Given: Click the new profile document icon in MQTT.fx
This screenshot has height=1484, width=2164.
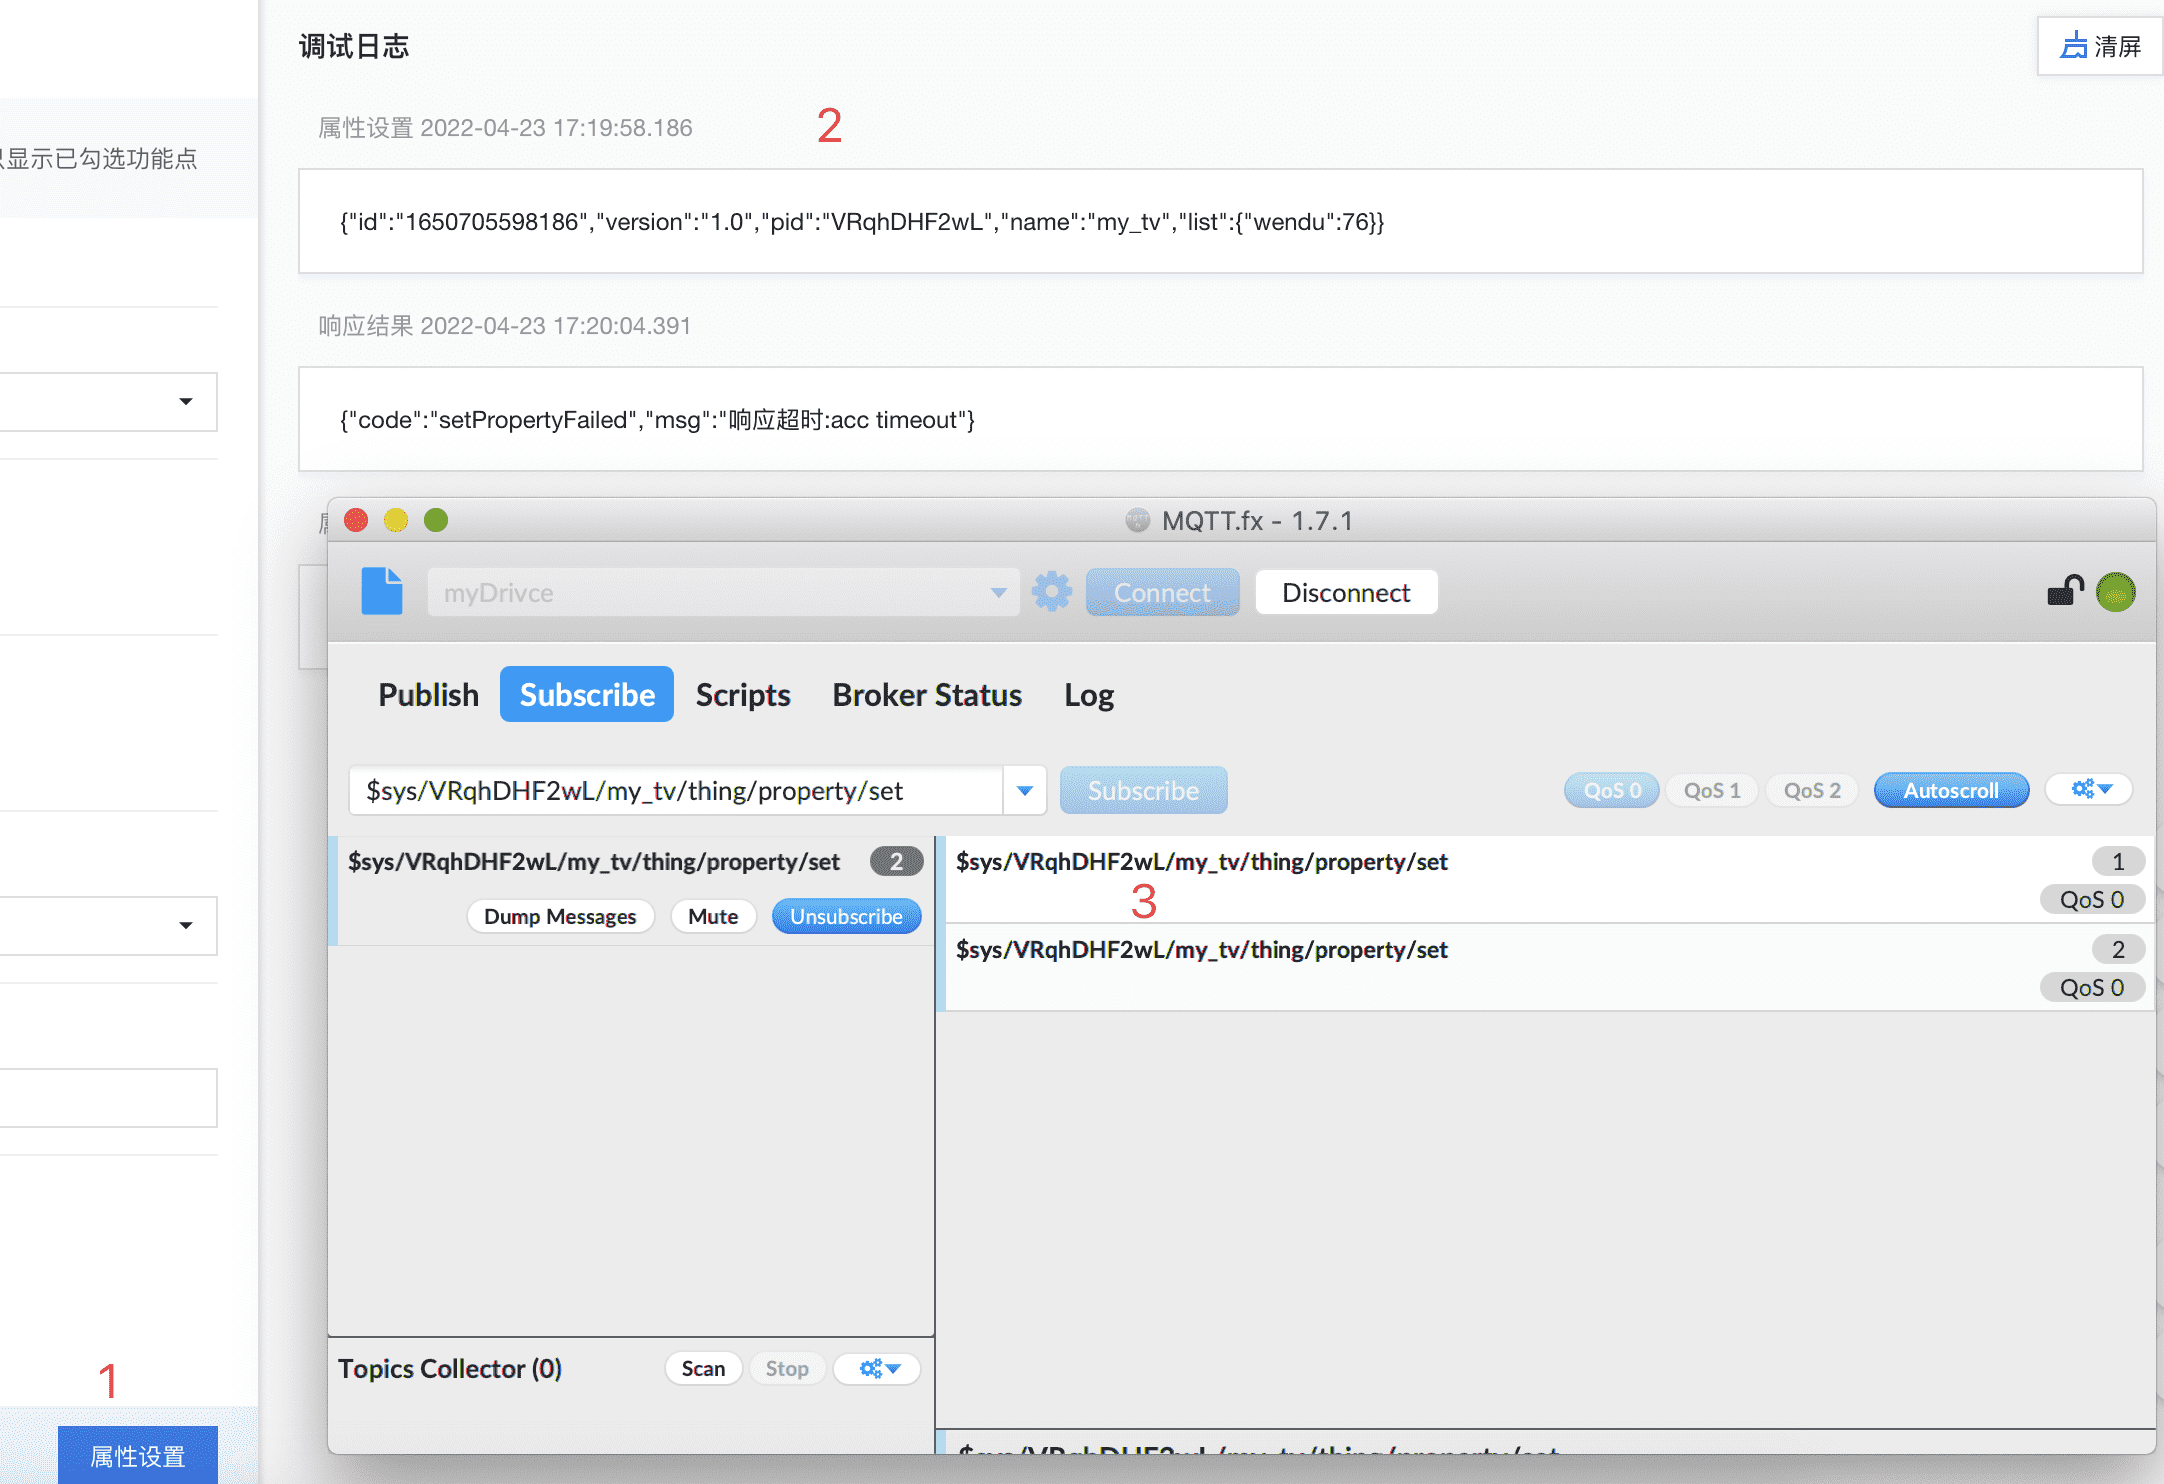Looking at the screenshot, I should pyautogui.click(x=381, y=591).
